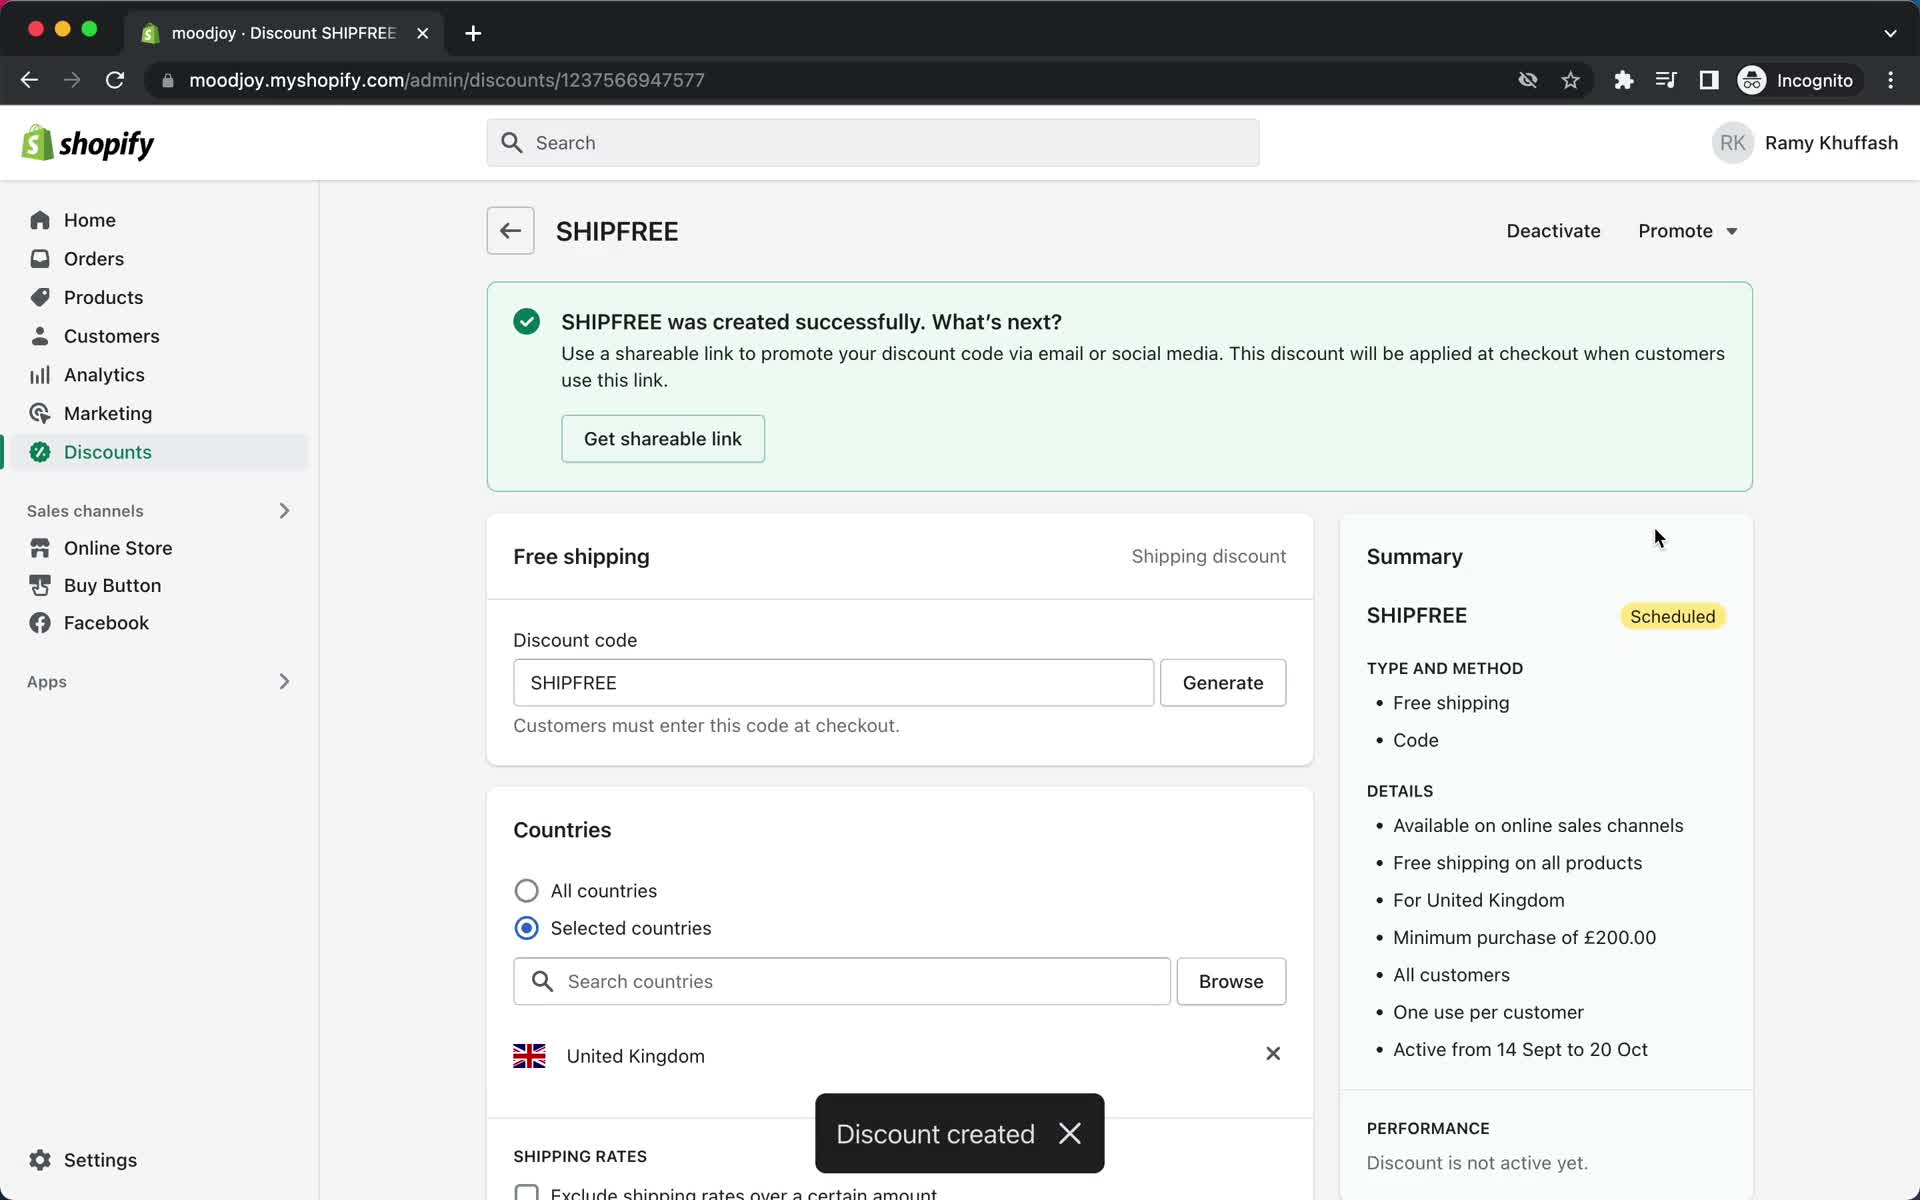Open the Marketing section
Image resolution: width=1920 pixels, height=1200 pixels.
pyautogui.click(x=108, y=412)
